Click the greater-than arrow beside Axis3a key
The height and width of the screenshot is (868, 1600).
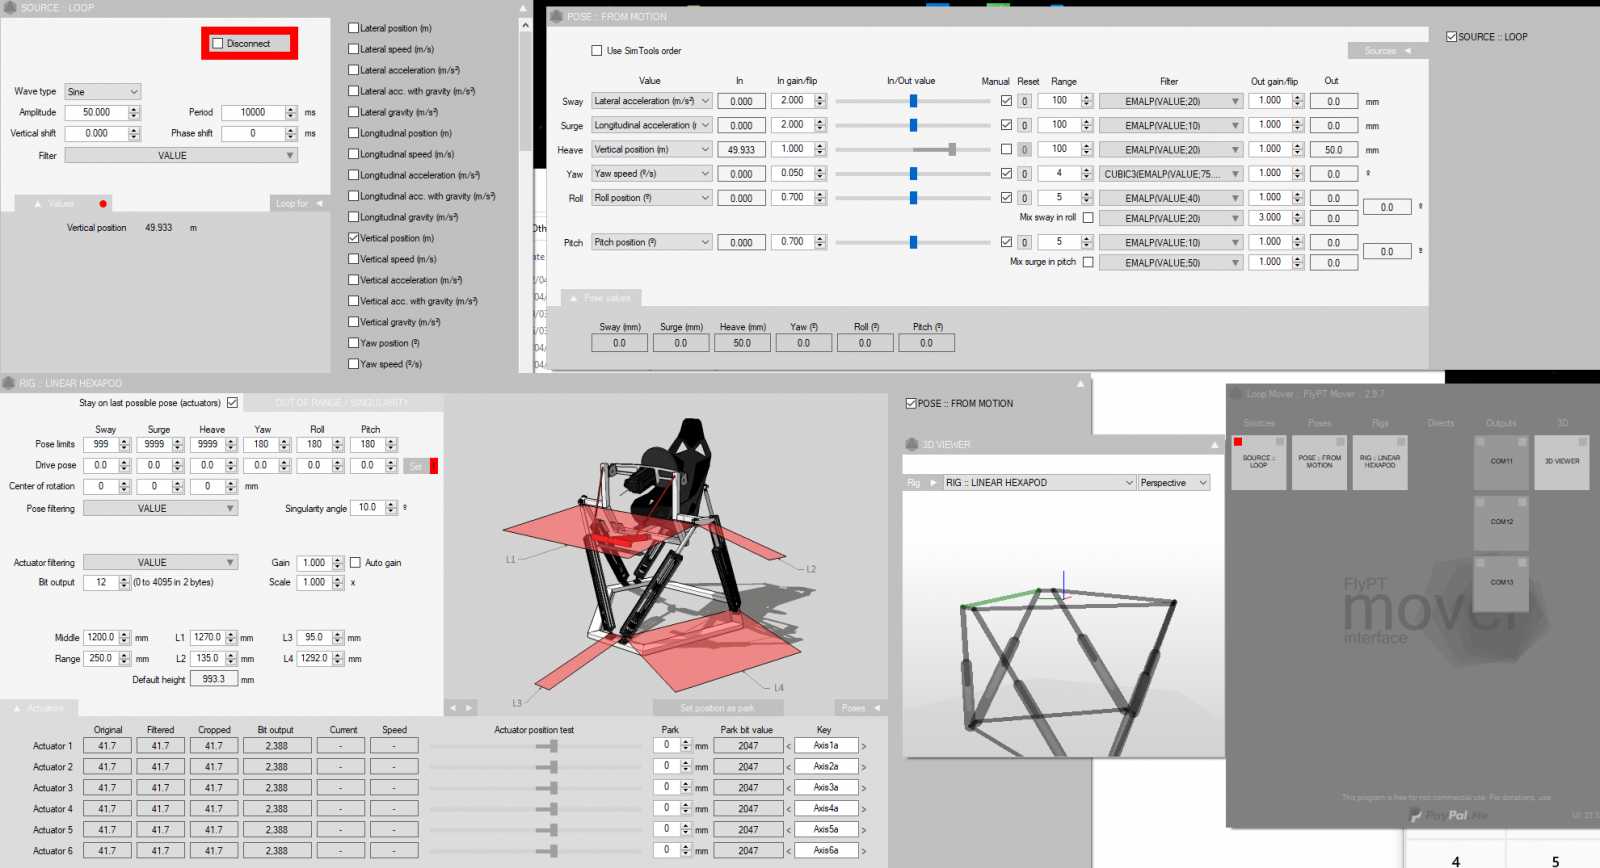coord(864,788)
